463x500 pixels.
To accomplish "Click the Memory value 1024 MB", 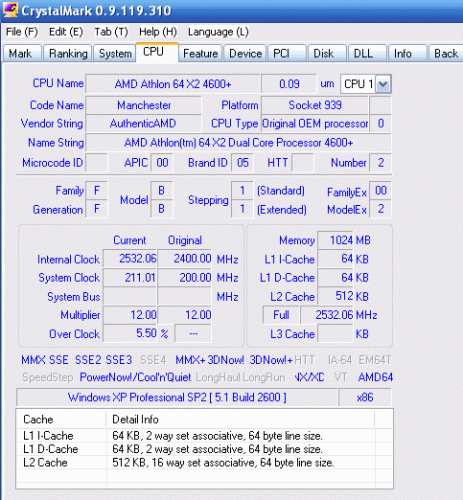I will coord(335,240).
